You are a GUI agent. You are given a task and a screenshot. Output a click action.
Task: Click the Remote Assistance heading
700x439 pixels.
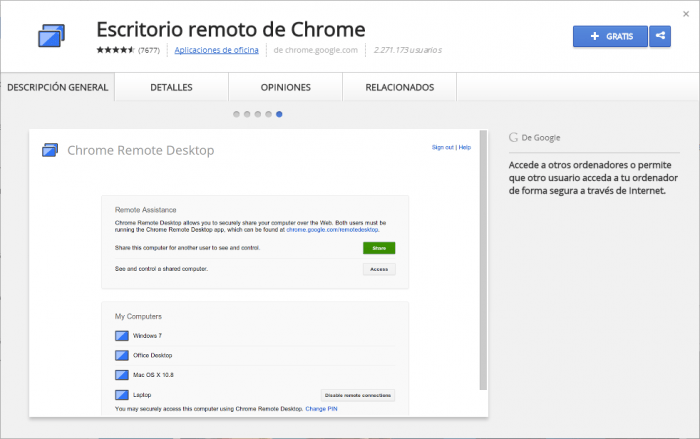click(x=146, y=210)
